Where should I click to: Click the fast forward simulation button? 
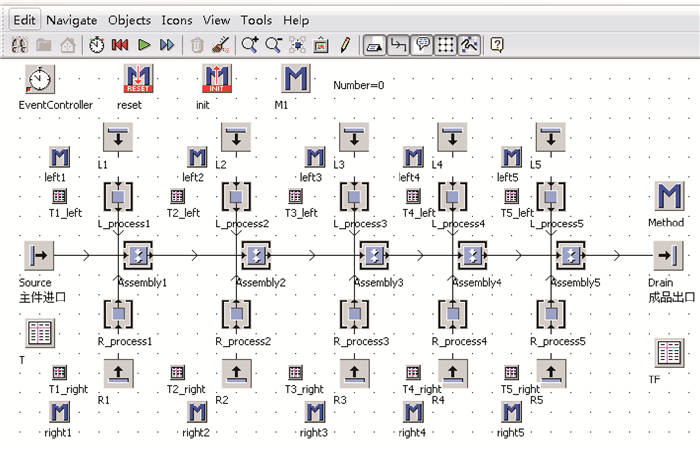pyautogui.click(x=167, y=45)
